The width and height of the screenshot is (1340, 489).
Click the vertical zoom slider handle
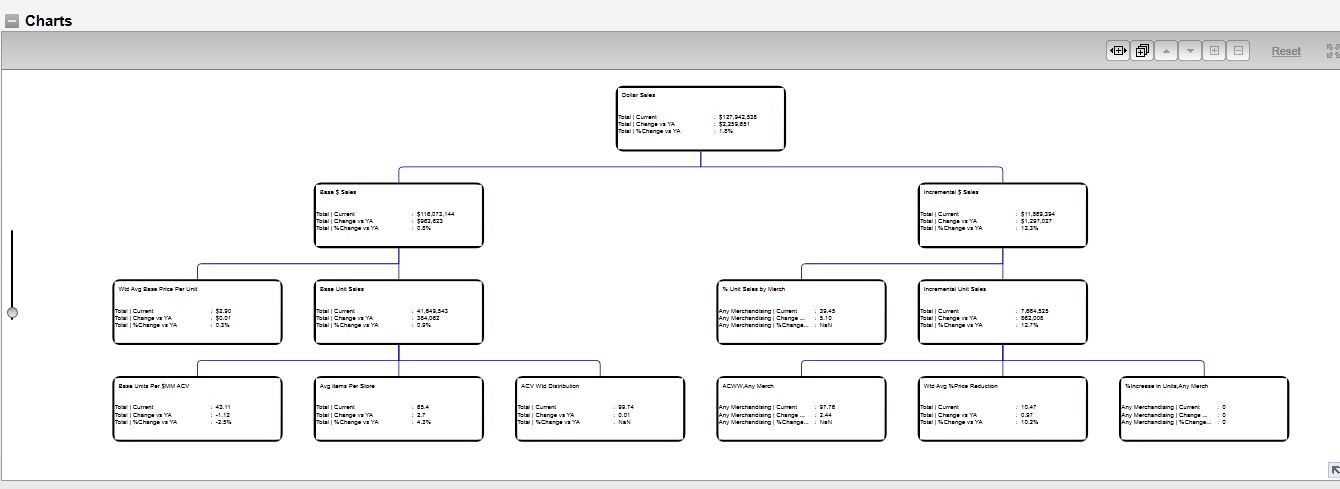pyautogui.click(x=12, y=313)
